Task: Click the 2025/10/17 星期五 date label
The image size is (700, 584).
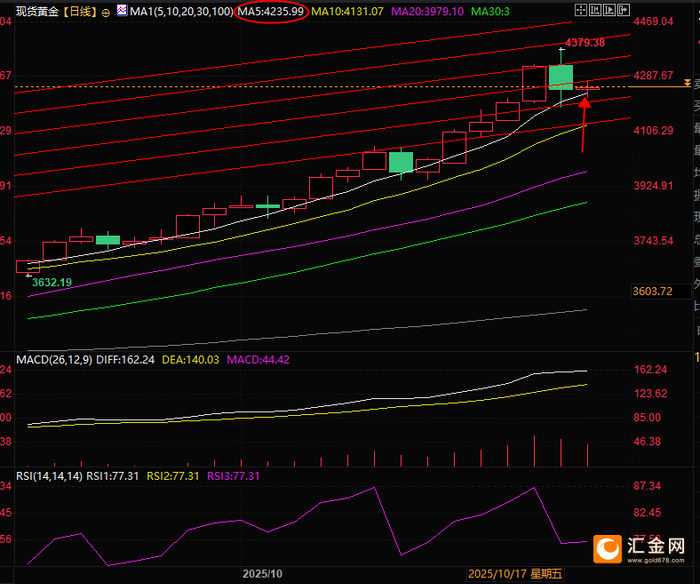Action: pyautogui.click(x=515, y=574)
